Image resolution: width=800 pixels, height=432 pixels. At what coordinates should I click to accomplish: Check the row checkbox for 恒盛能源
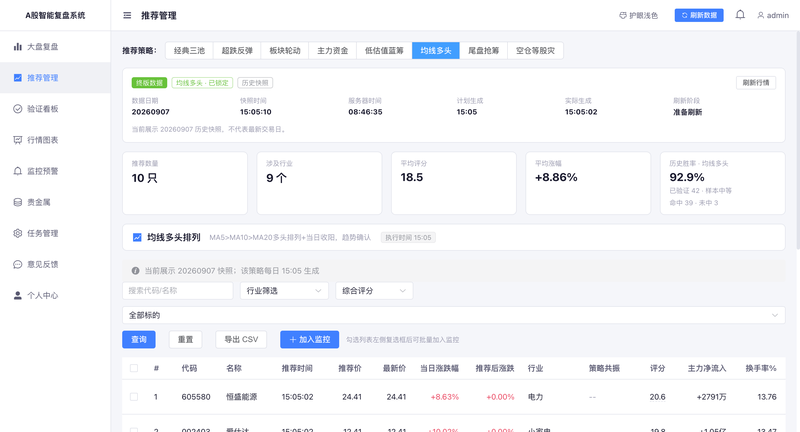point(134,396)
